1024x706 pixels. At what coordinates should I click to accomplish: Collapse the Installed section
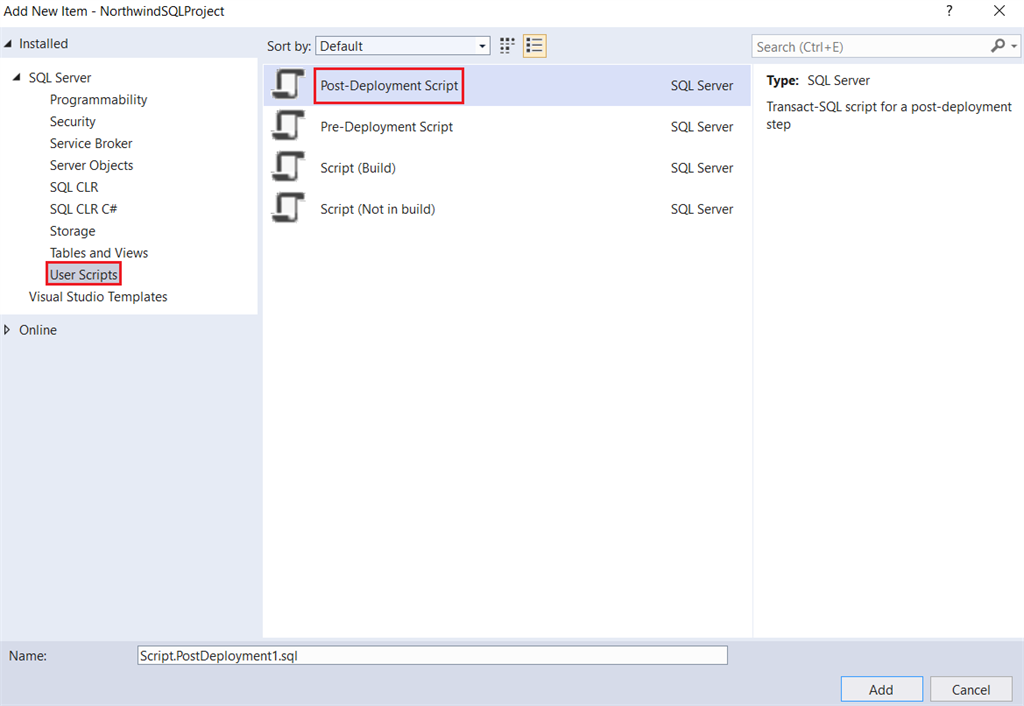[9, 43]
